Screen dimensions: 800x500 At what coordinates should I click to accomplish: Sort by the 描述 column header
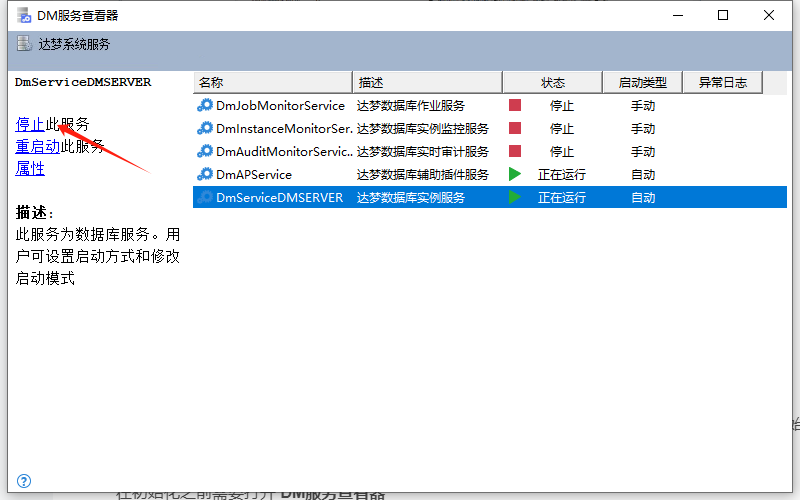428,83
